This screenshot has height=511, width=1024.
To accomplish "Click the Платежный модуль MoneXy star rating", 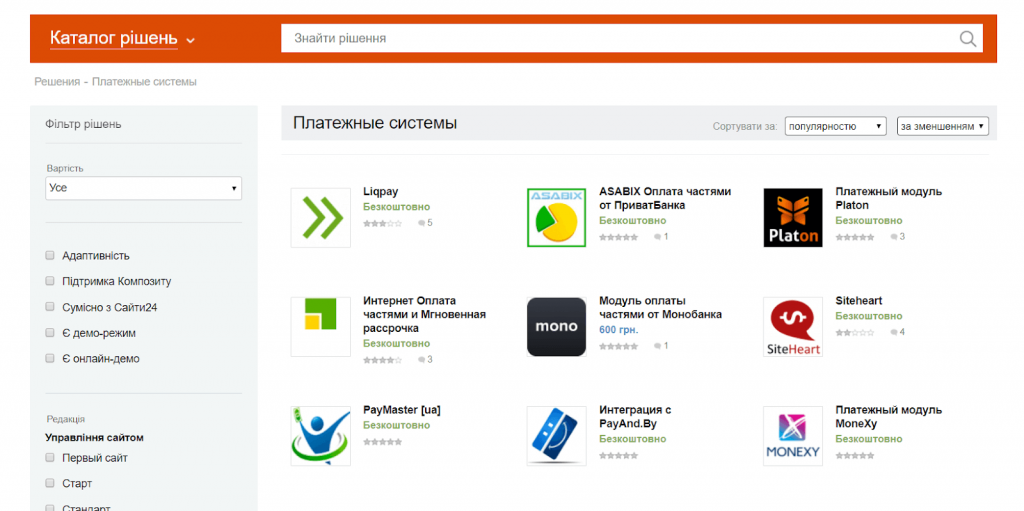I will [x=855, y=455].
